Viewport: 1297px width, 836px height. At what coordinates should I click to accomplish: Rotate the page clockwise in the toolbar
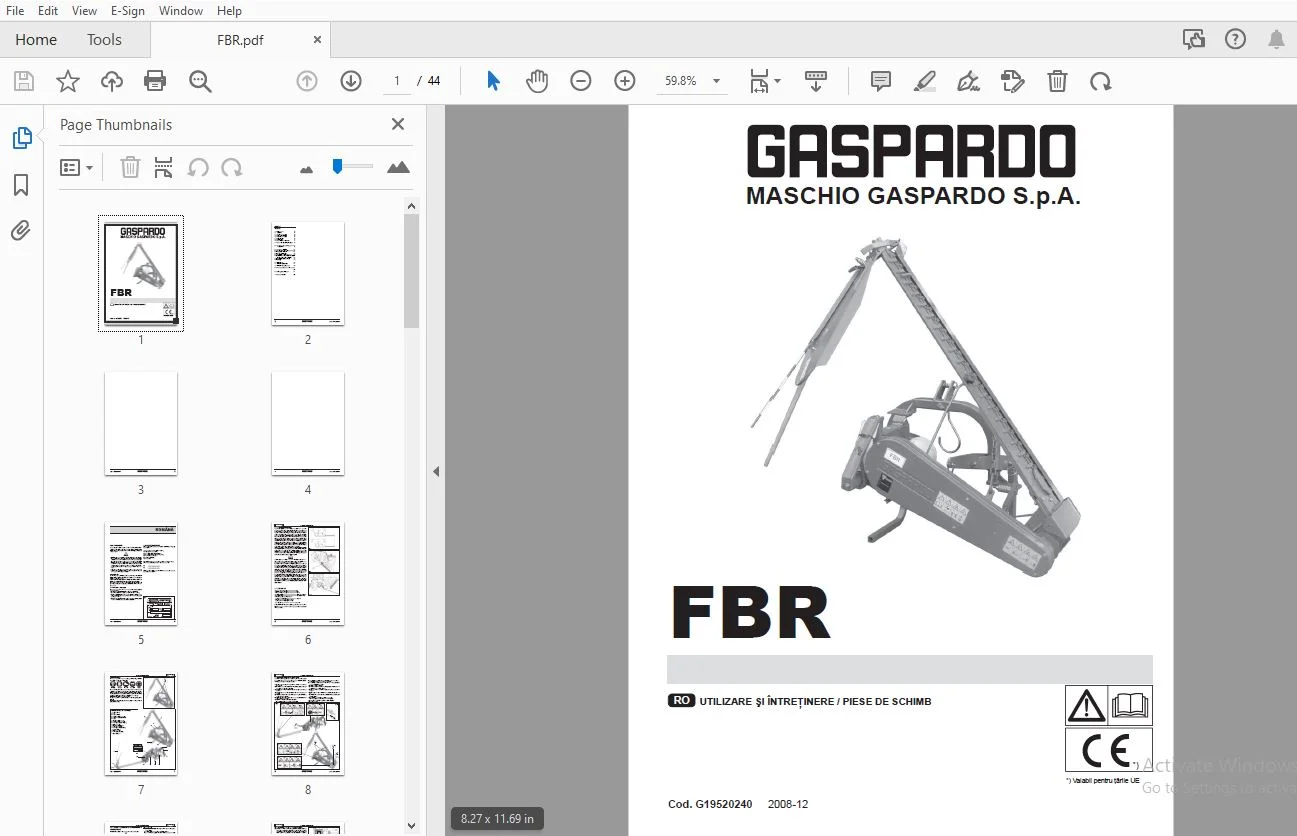1101,81
